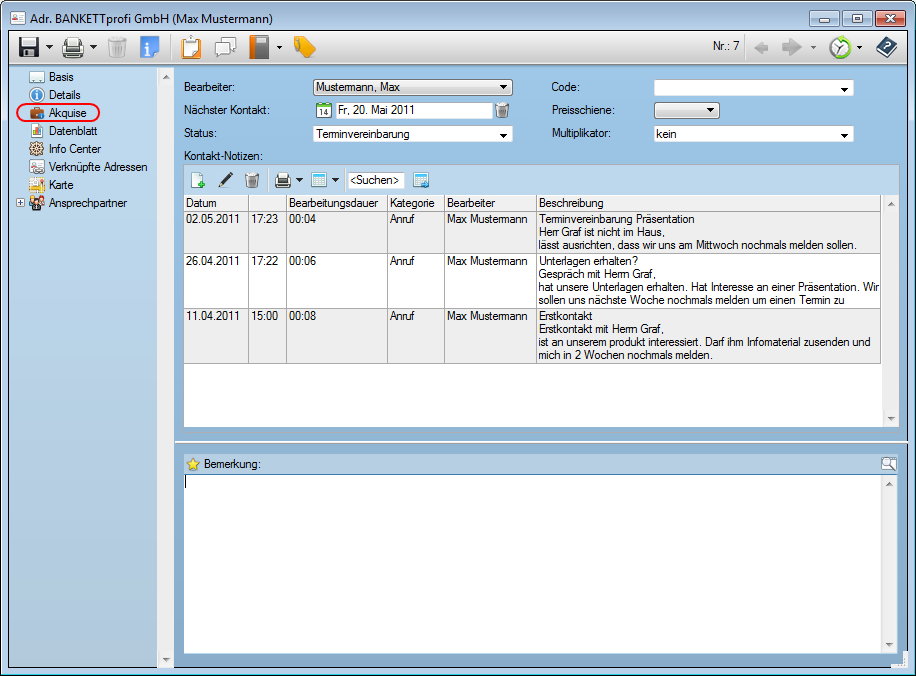
Task: Select Datenblatt in the sidebar
Action: click(x=72, y=131)
